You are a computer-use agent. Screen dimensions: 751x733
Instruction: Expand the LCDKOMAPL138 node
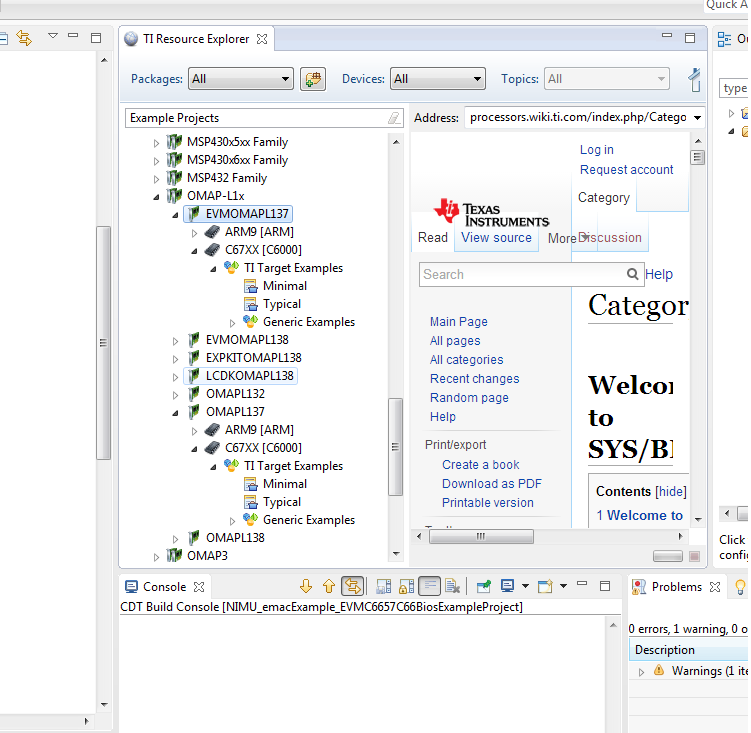click(175, 377)
